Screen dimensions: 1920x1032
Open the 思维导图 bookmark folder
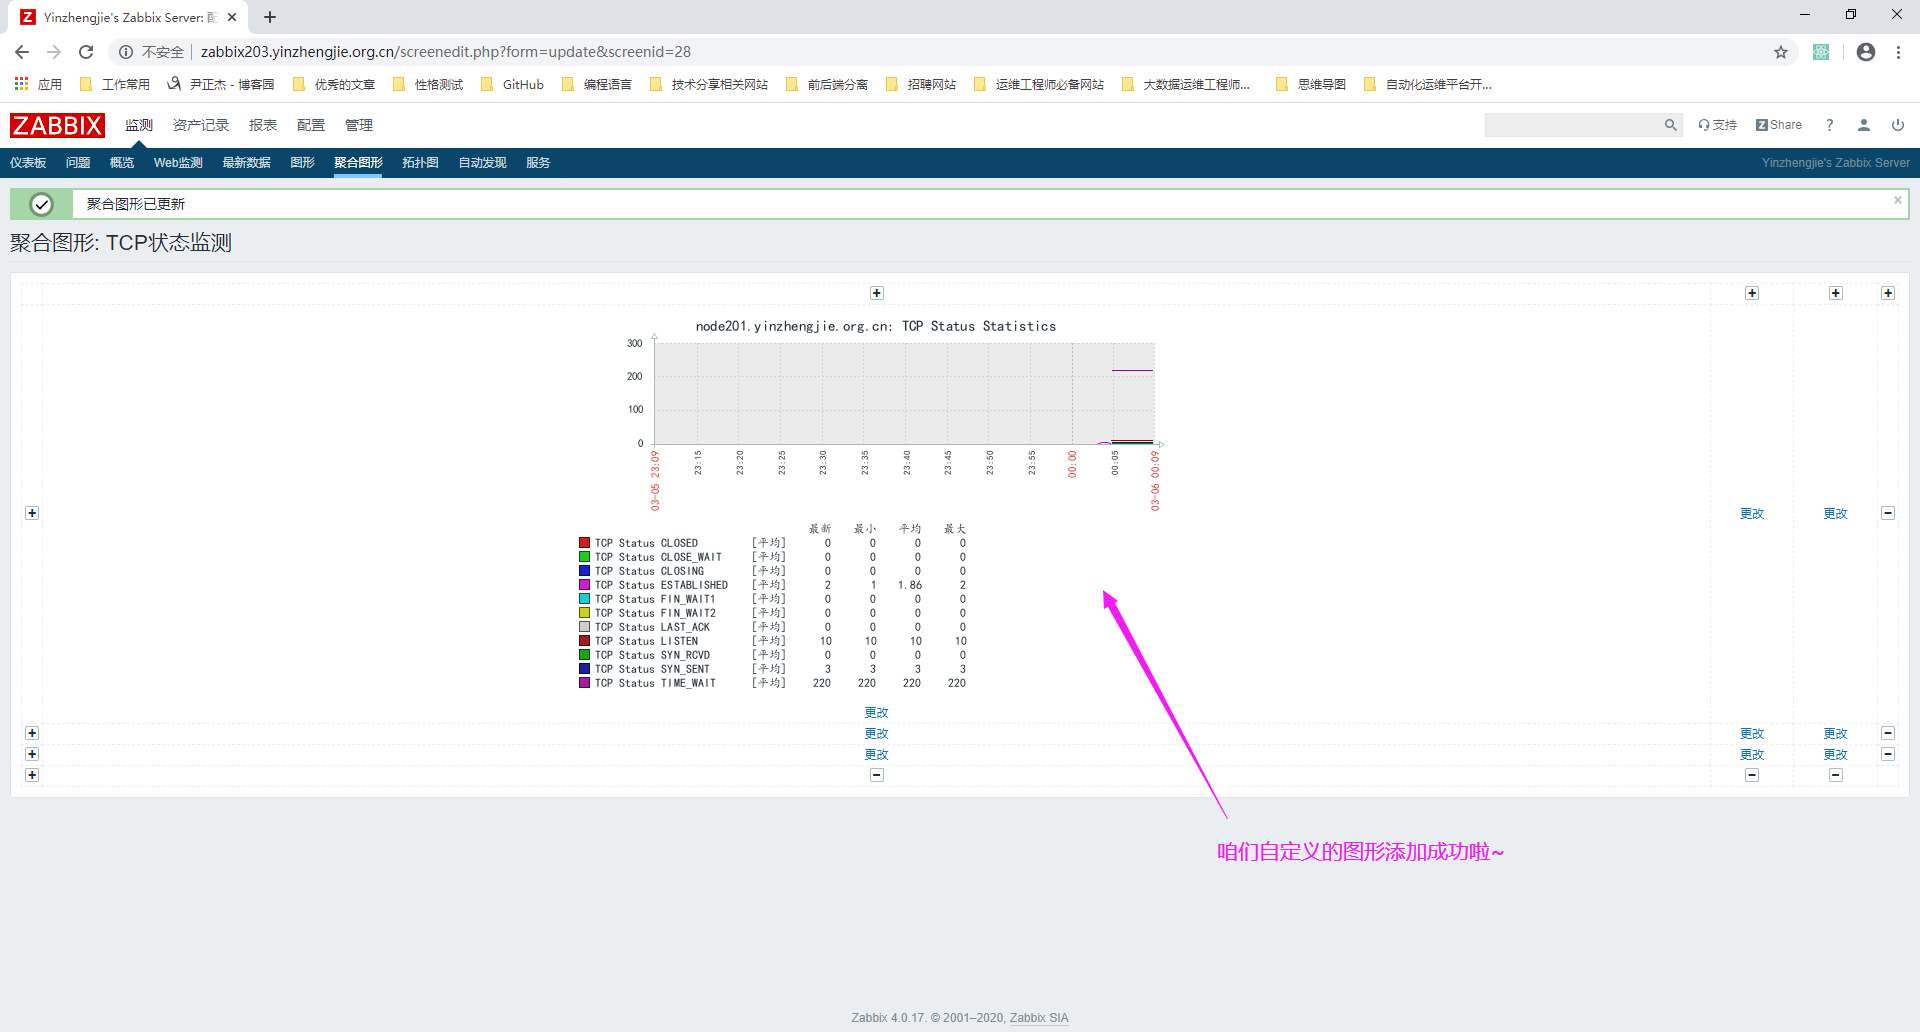tap(1311, 85)
